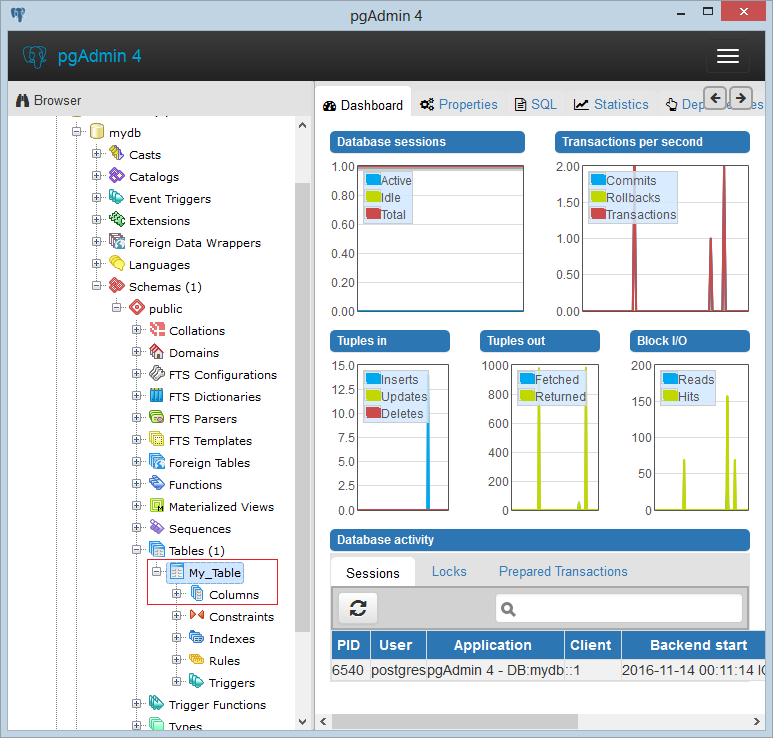
Task: Move tab strip left with arrow
Action: pyautogui.click(x=715, y=98)
